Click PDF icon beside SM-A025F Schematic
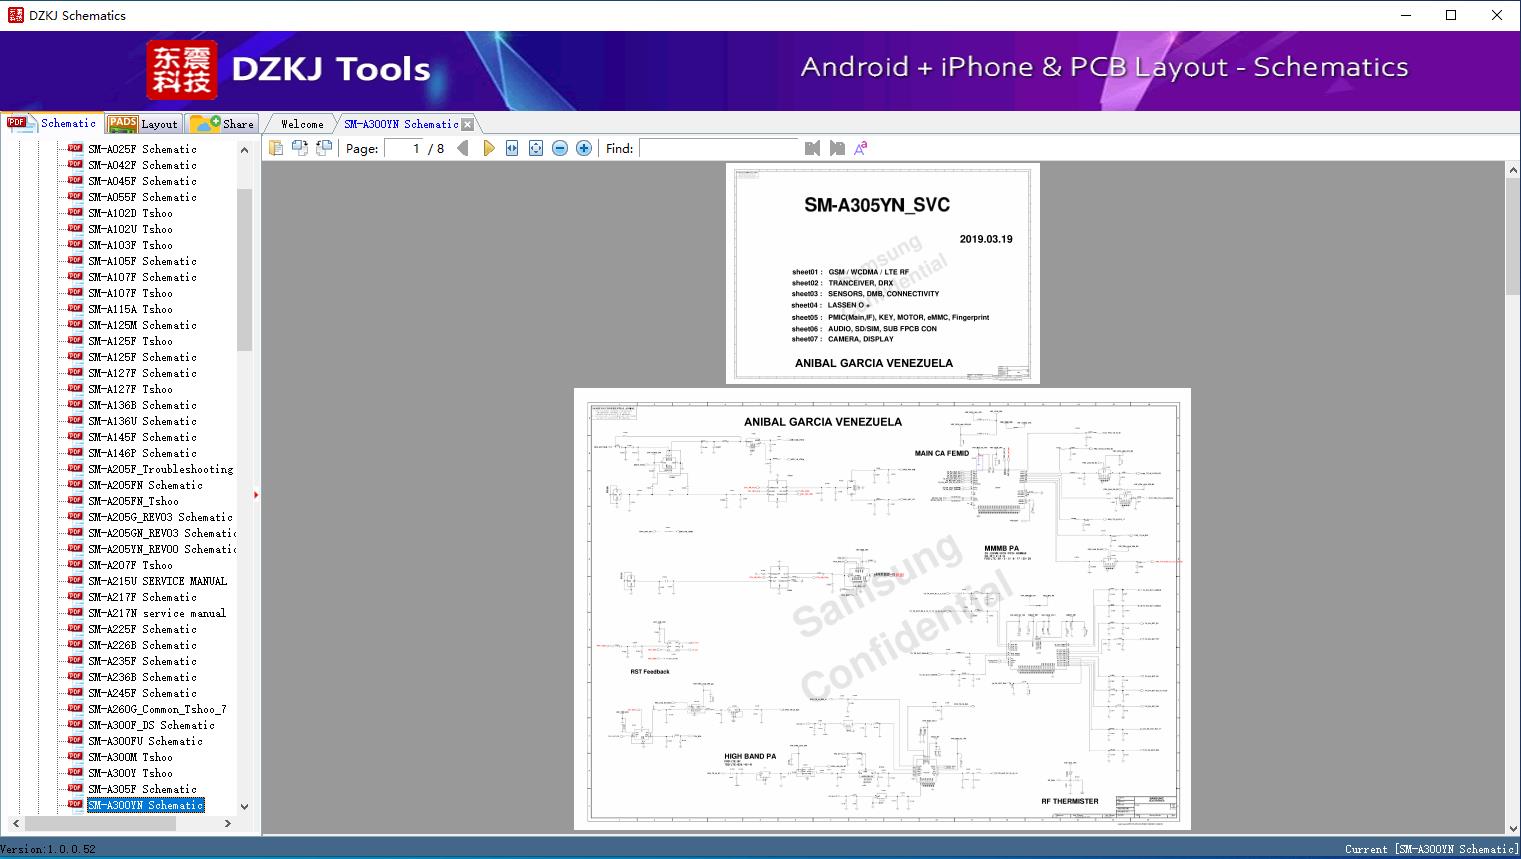Viewport: 1521px width, 859px height. (75, 148)
